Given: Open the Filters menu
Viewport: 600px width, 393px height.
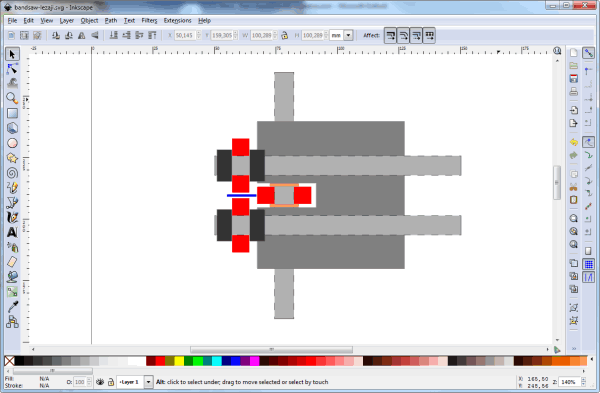Looking at the screenshot, I should coord(149,21).
